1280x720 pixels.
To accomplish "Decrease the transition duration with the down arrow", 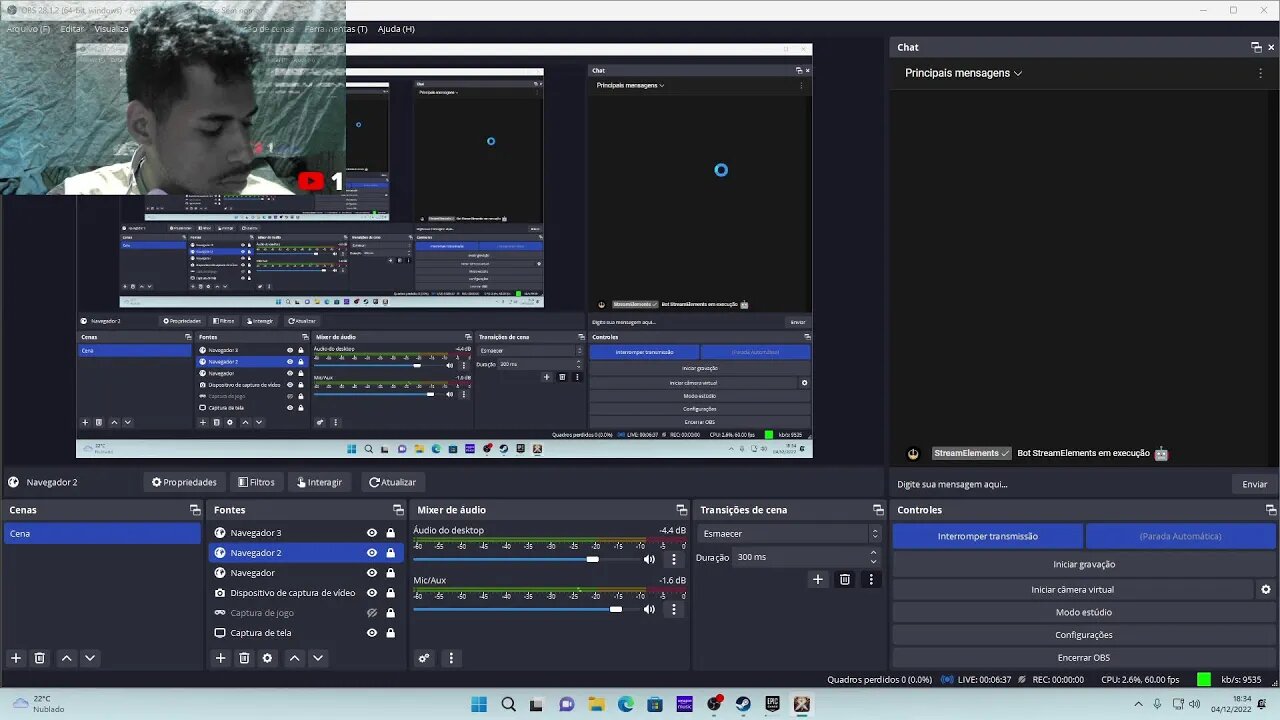I will click(x=873, y=561).
